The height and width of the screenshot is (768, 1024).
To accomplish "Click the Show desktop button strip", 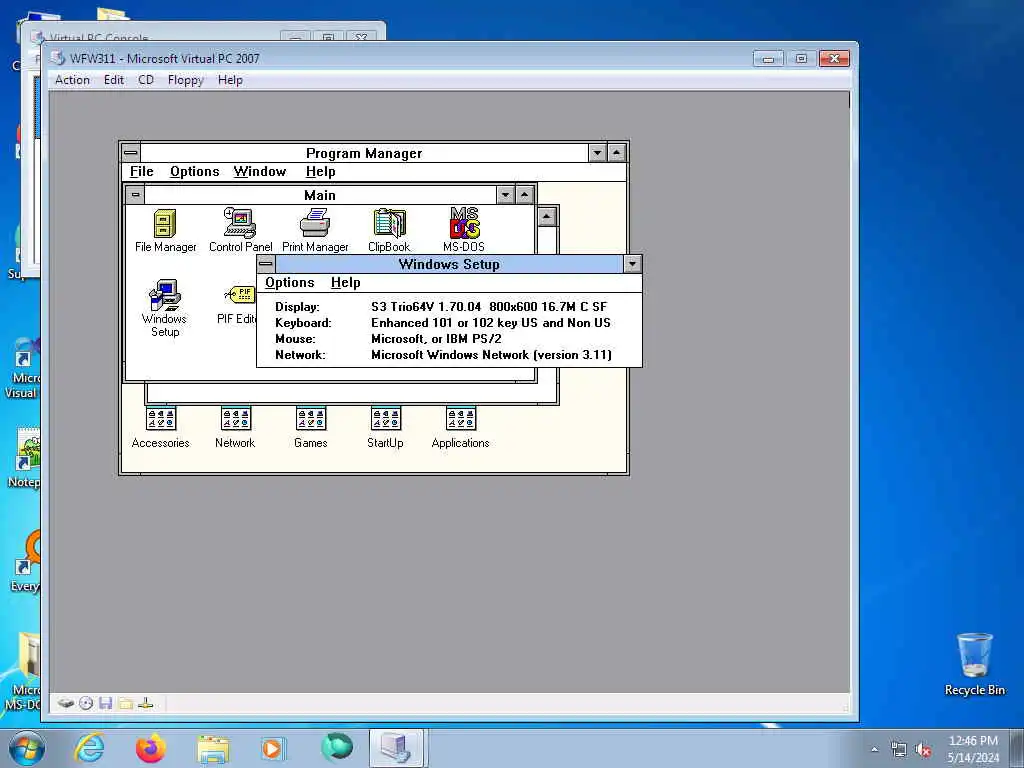I will [x=1017, y=749].
